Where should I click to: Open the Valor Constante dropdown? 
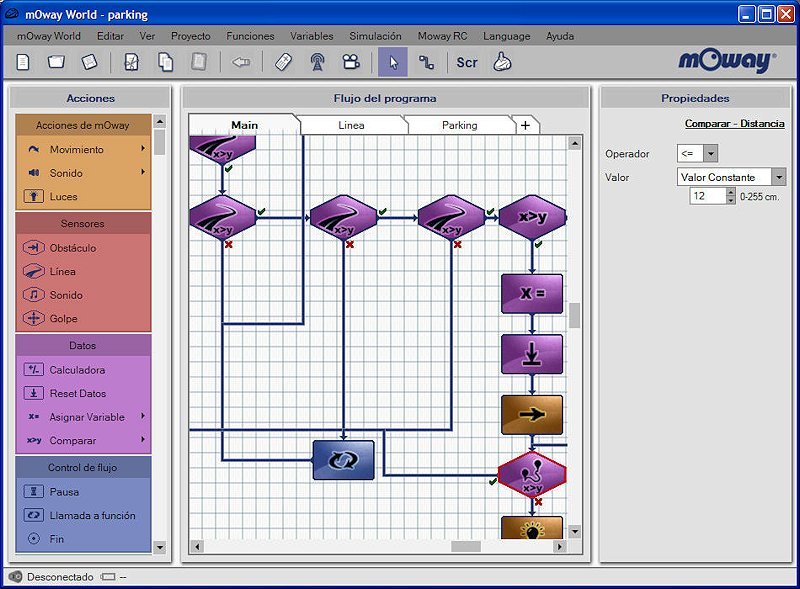(x=779, y=177)
